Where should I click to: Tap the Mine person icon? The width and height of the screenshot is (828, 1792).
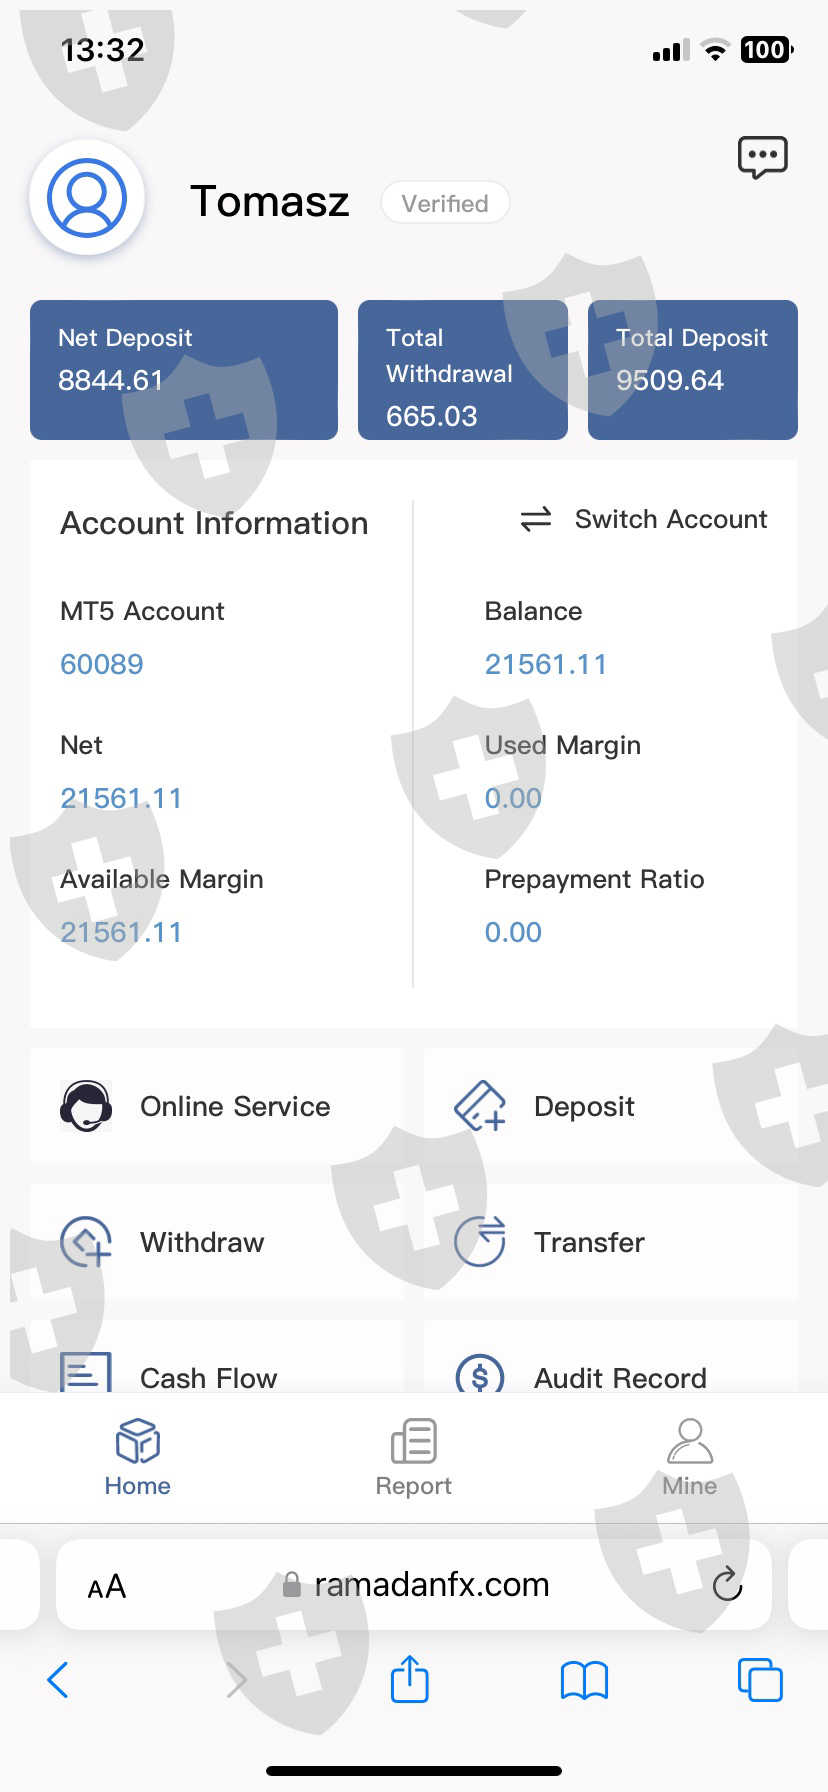click(x=690, y=1441)
